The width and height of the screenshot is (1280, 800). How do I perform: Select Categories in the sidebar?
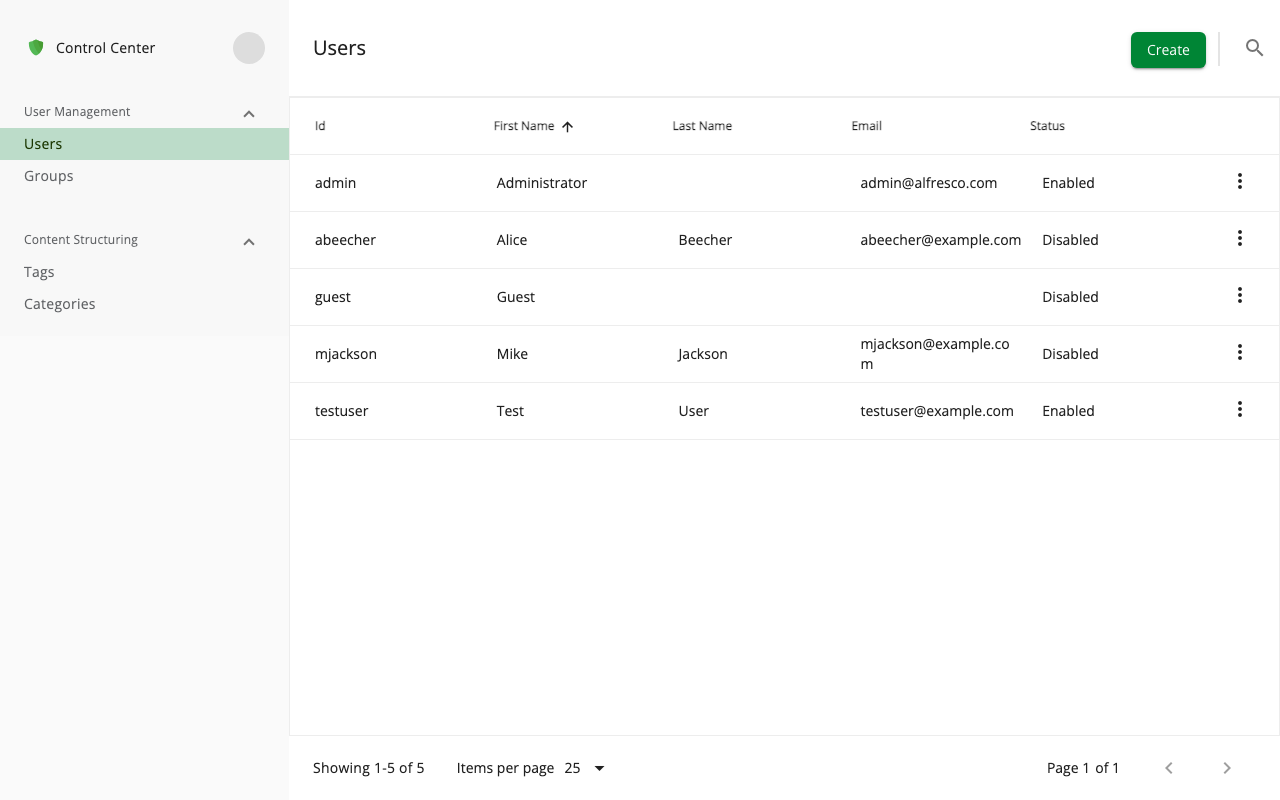click(60, 304)
